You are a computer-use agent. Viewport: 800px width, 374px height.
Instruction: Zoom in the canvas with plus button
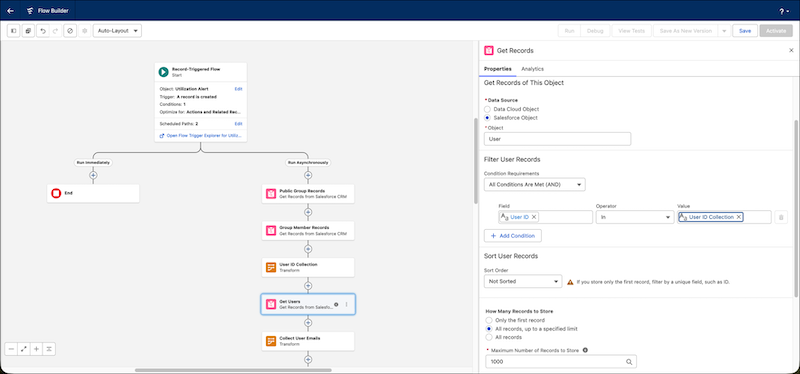click(36, 349)
